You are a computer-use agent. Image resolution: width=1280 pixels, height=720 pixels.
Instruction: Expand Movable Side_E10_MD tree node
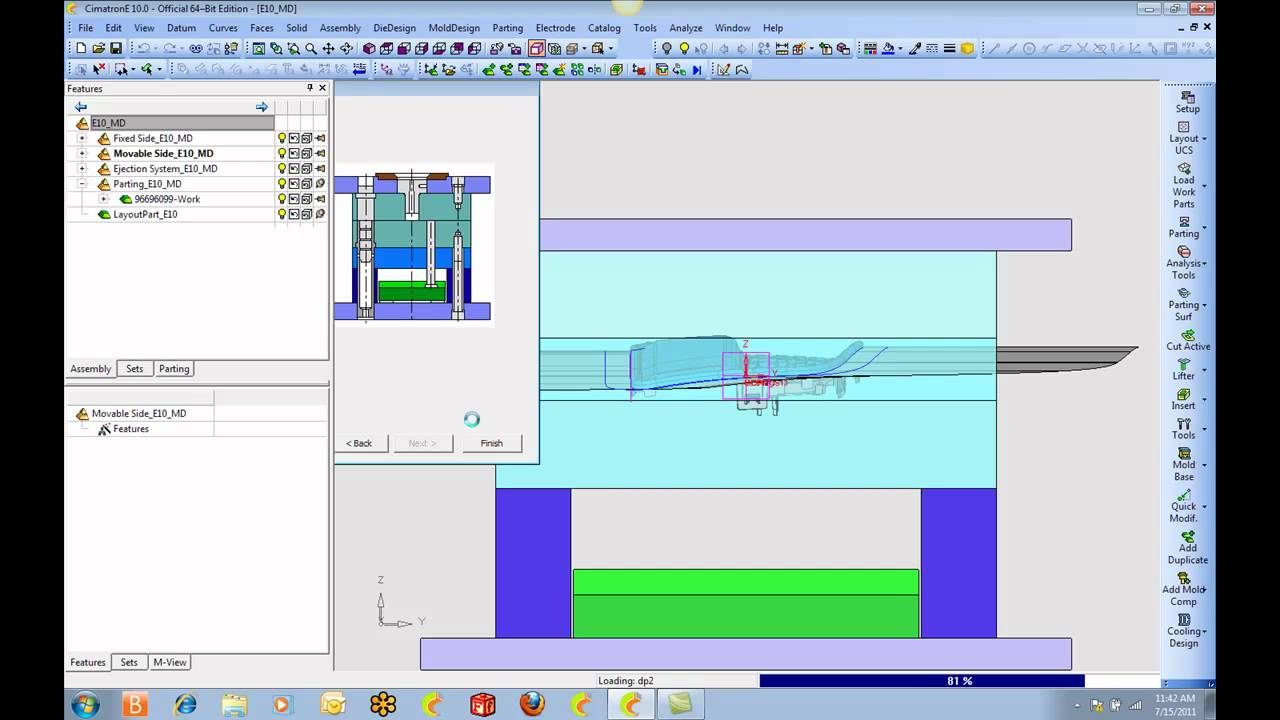pos(82,153)
